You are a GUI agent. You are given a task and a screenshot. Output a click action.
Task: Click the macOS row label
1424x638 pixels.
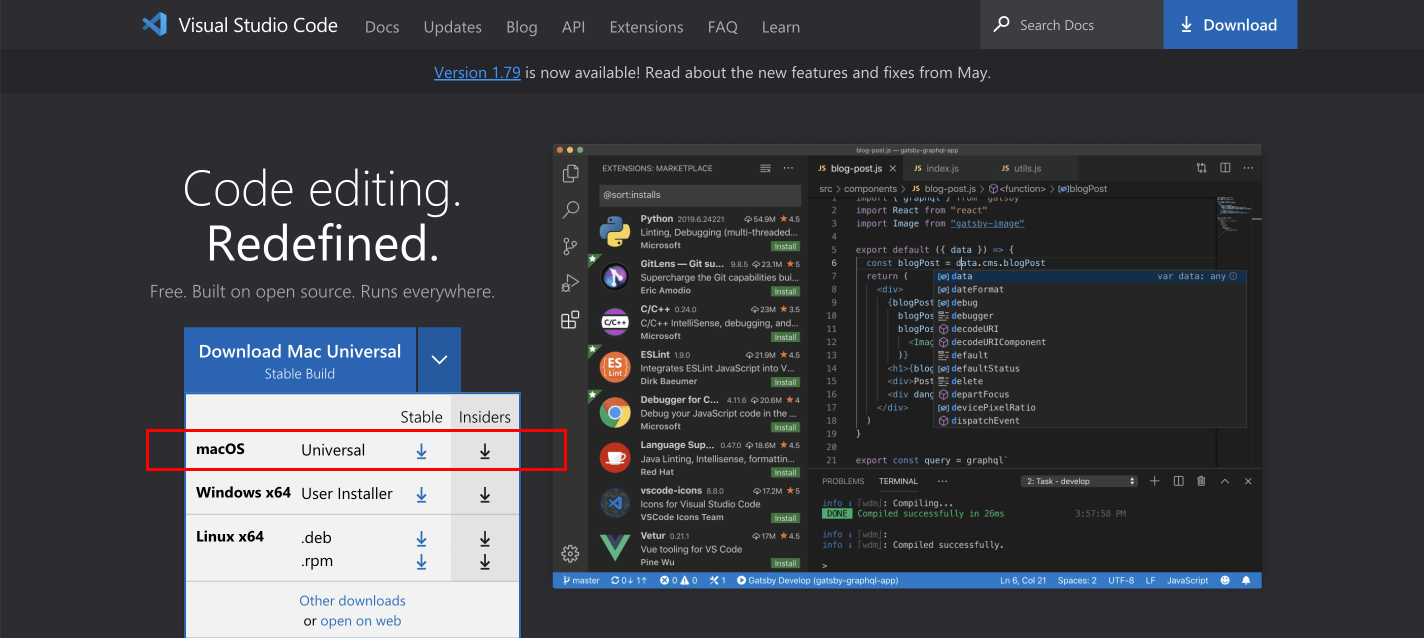[220, 449]
